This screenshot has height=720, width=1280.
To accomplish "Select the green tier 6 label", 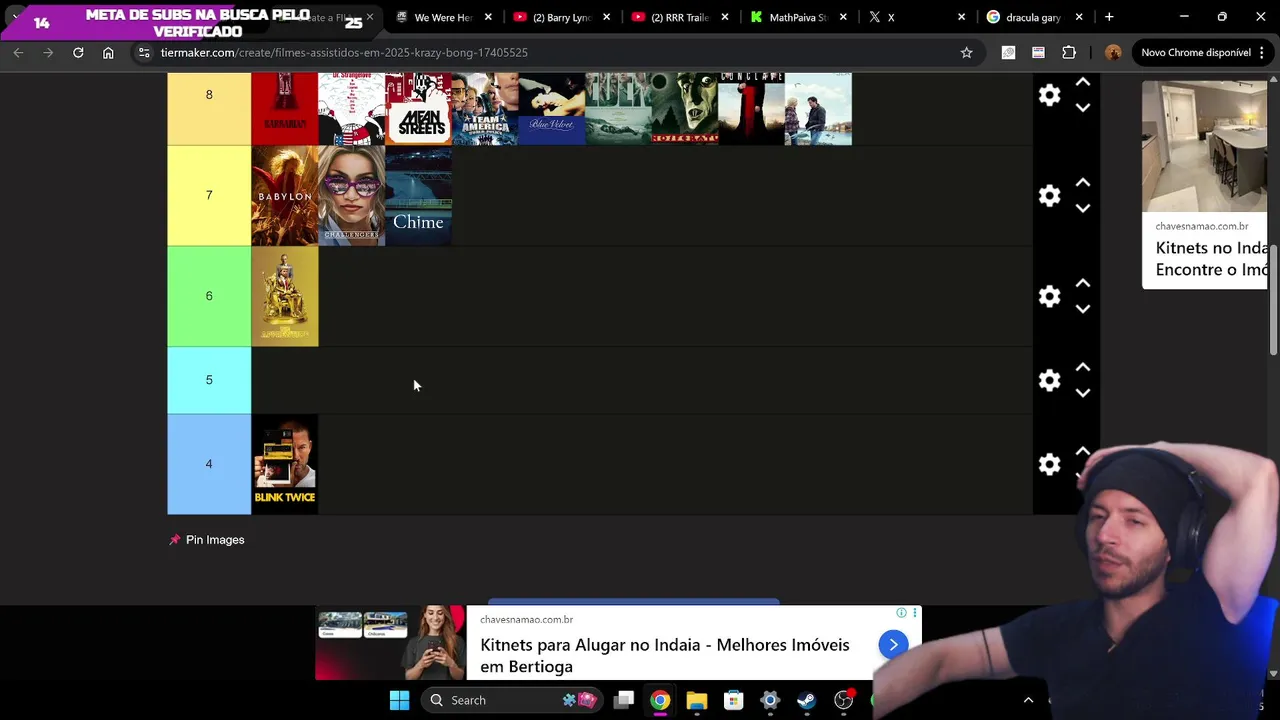I will (x=209, y=296).
